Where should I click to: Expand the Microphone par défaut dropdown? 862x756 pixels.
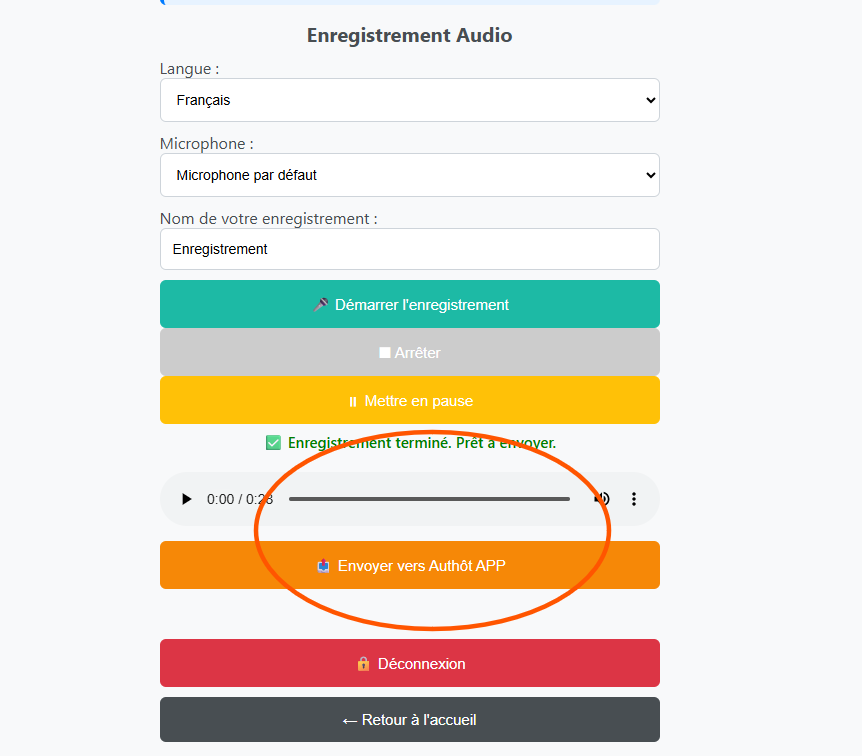(410, 175)
